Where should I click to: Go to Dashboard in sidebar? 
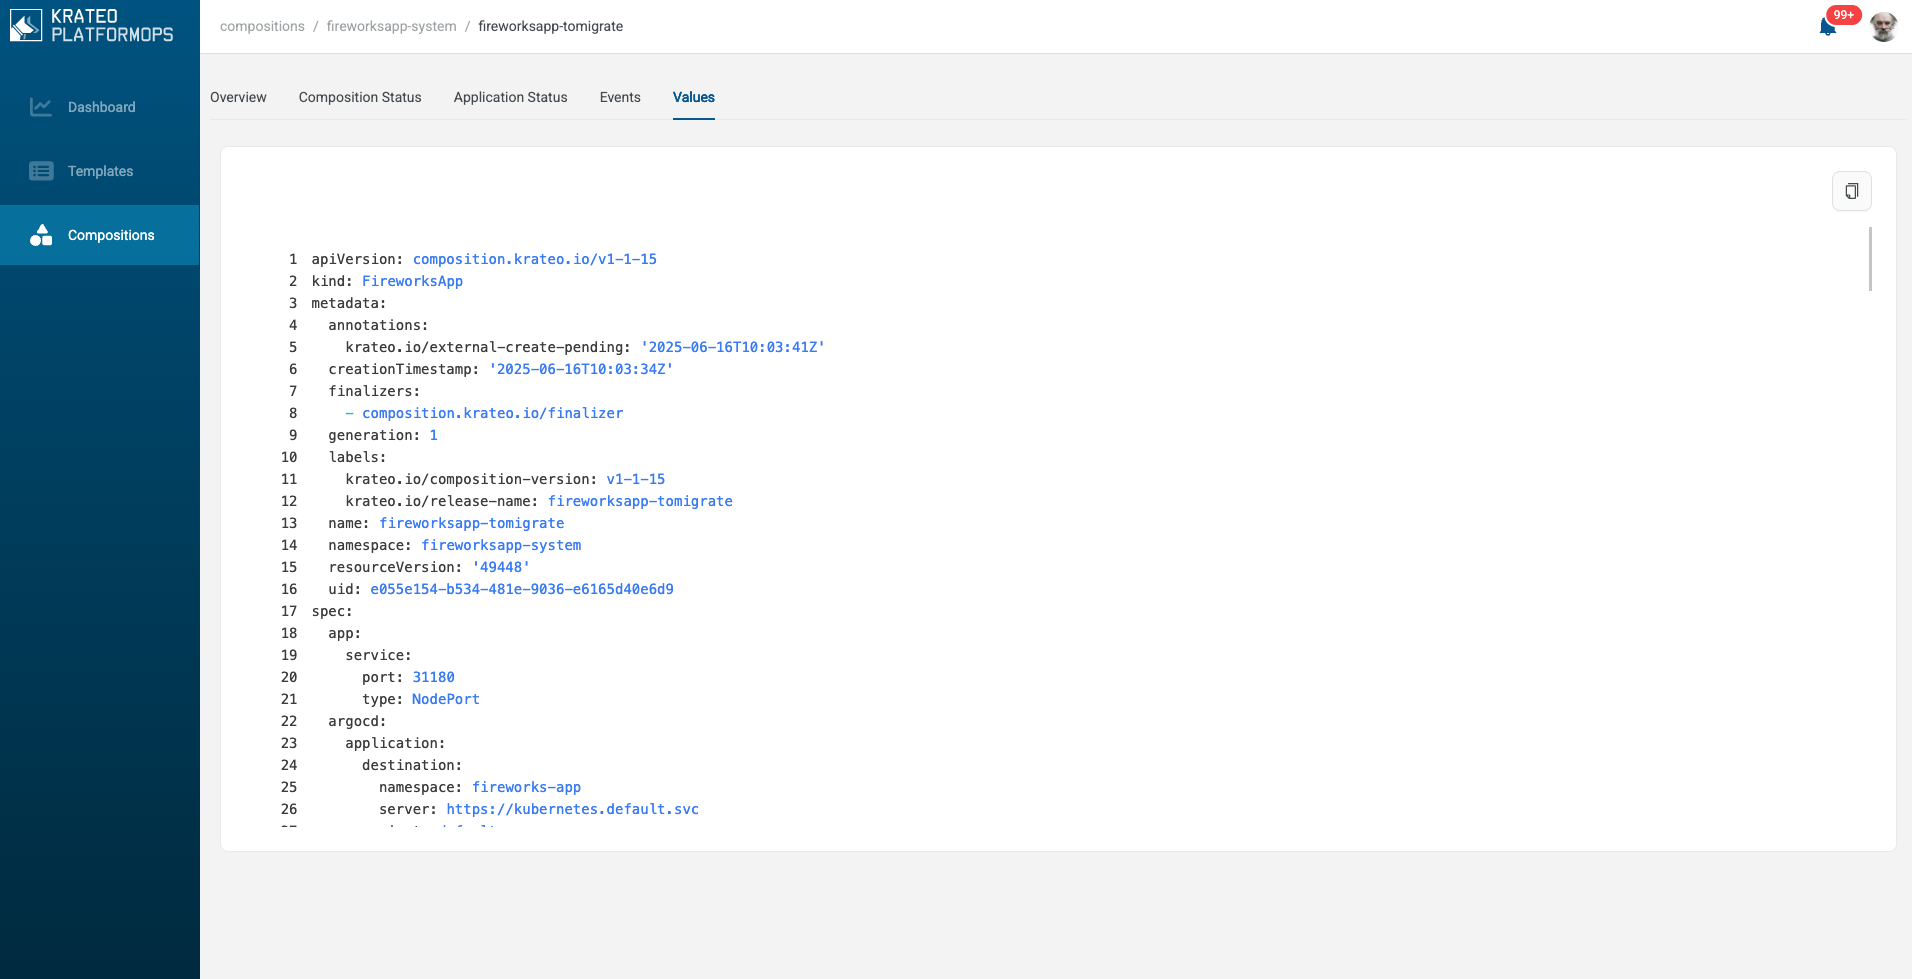click(x=100, y=107)
